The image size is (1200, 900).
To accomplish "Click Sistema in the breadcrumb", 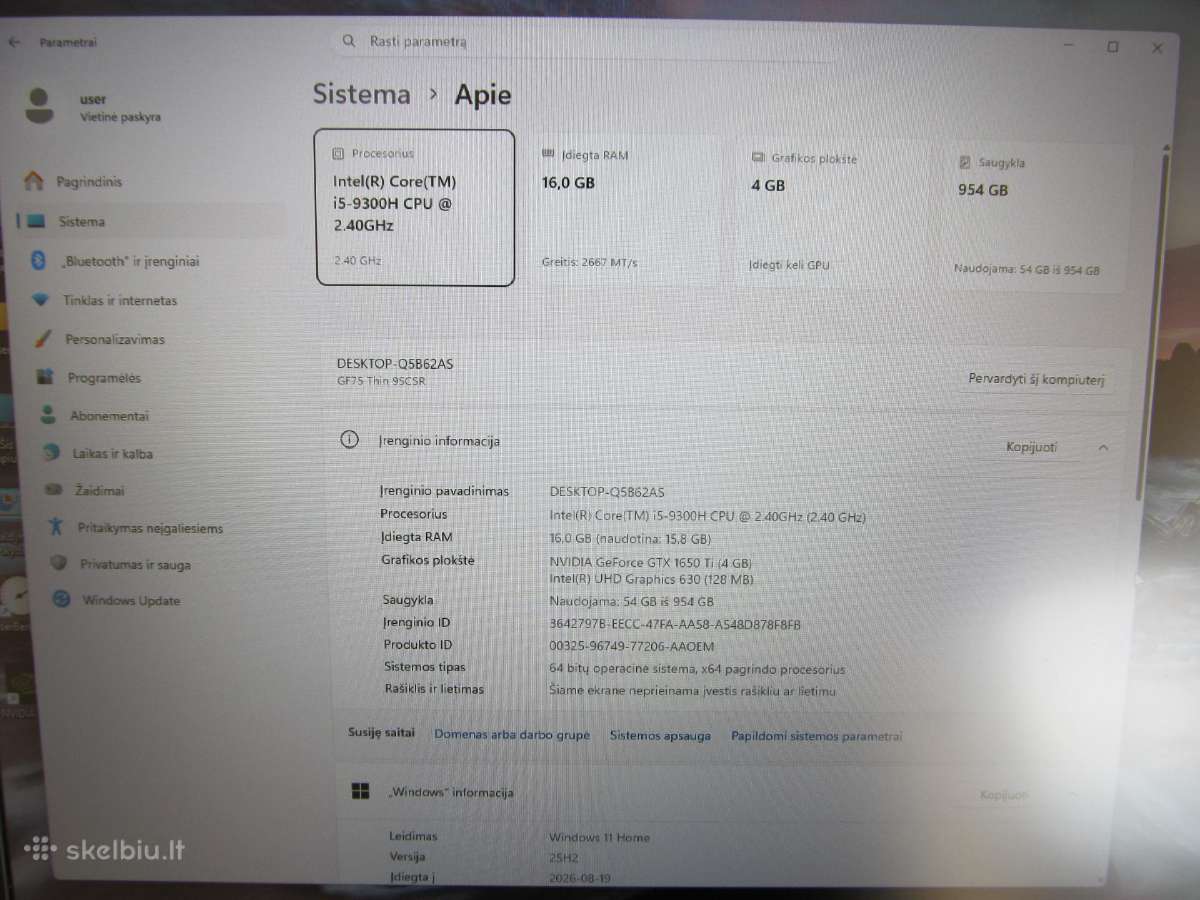I will click(x=362, y=94).
